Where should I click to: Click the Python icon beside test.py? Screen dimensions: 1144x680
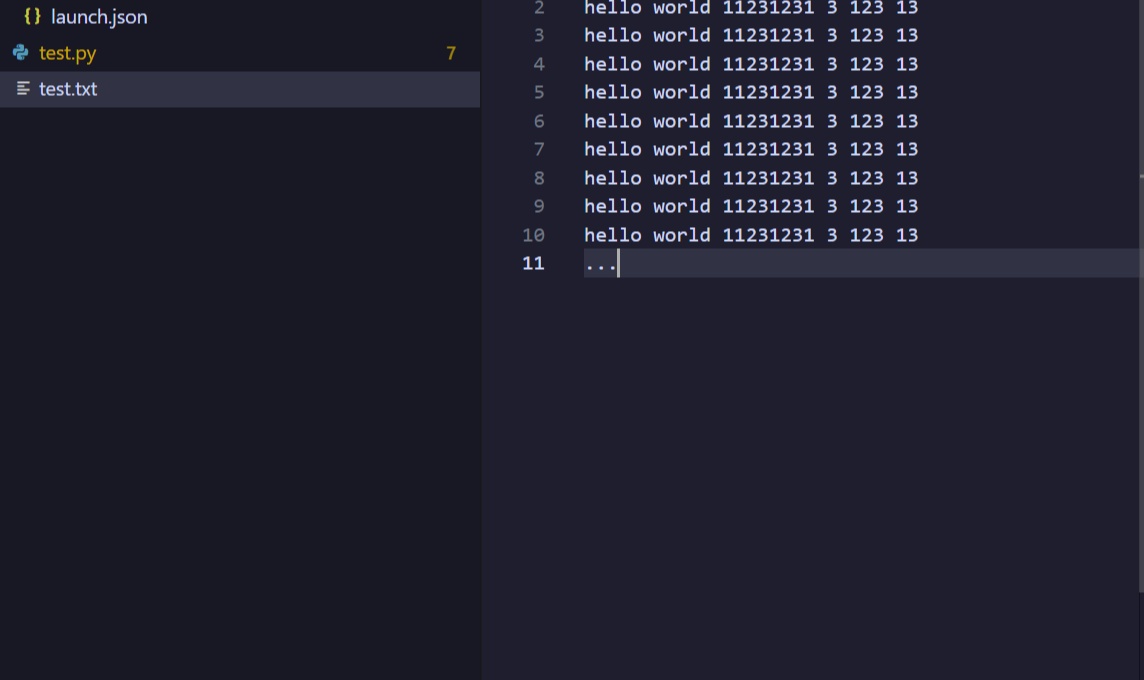click(x=20, y=53)
